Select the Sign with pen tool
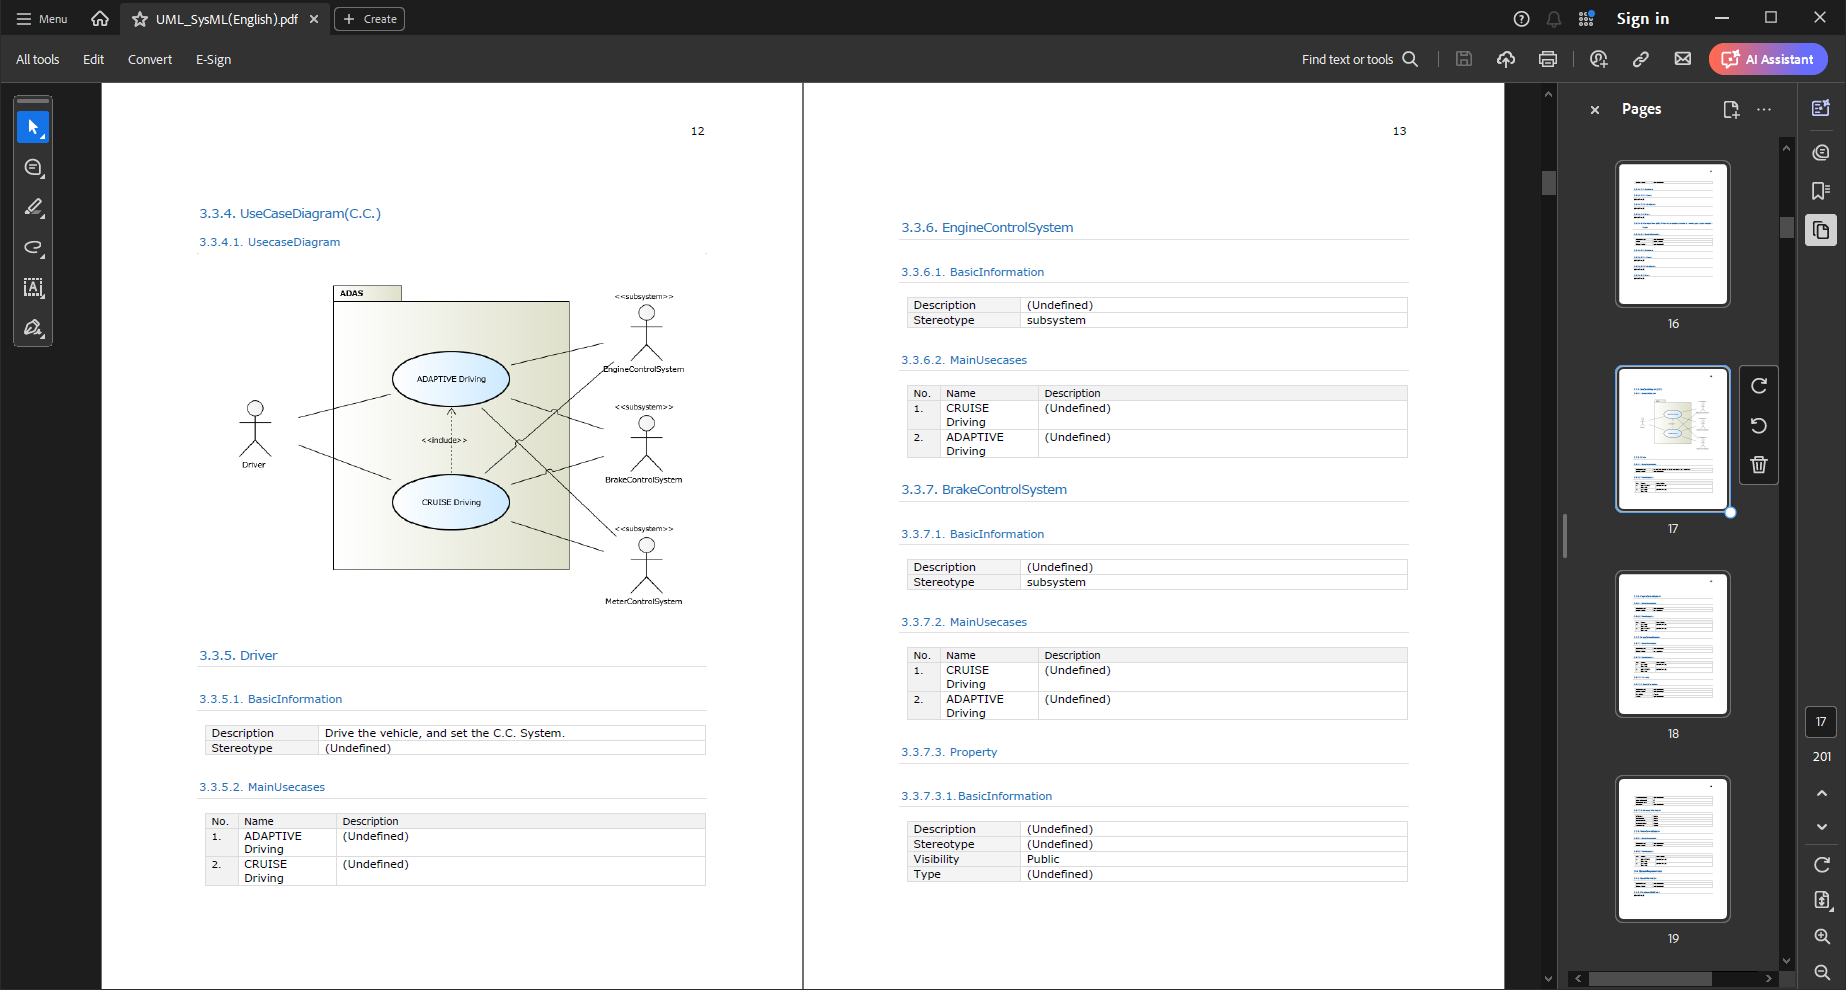Image resolution: width=1846 pixels, height=990 pixels. pos(33,328)
